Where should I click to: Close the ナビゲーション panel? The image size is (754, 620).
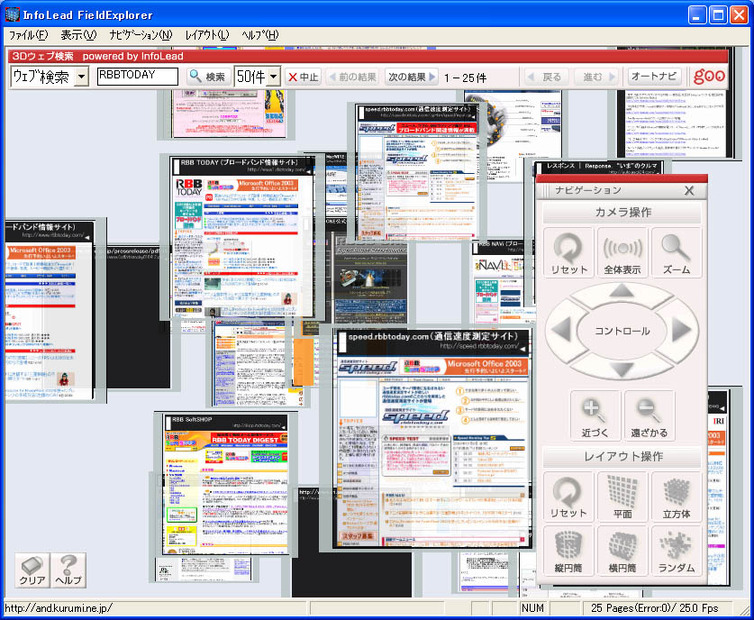click(x=689, y=191)
